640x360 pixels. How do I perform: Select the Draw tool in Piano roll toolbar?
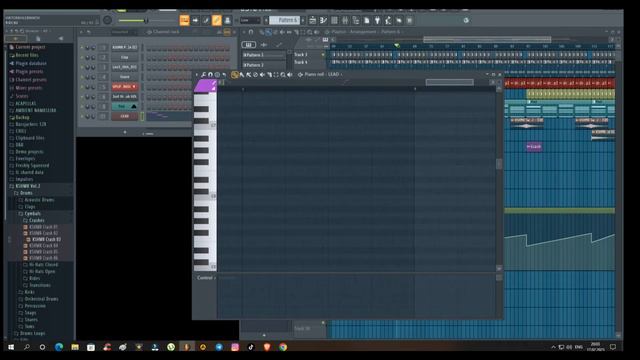click(235, 75)
